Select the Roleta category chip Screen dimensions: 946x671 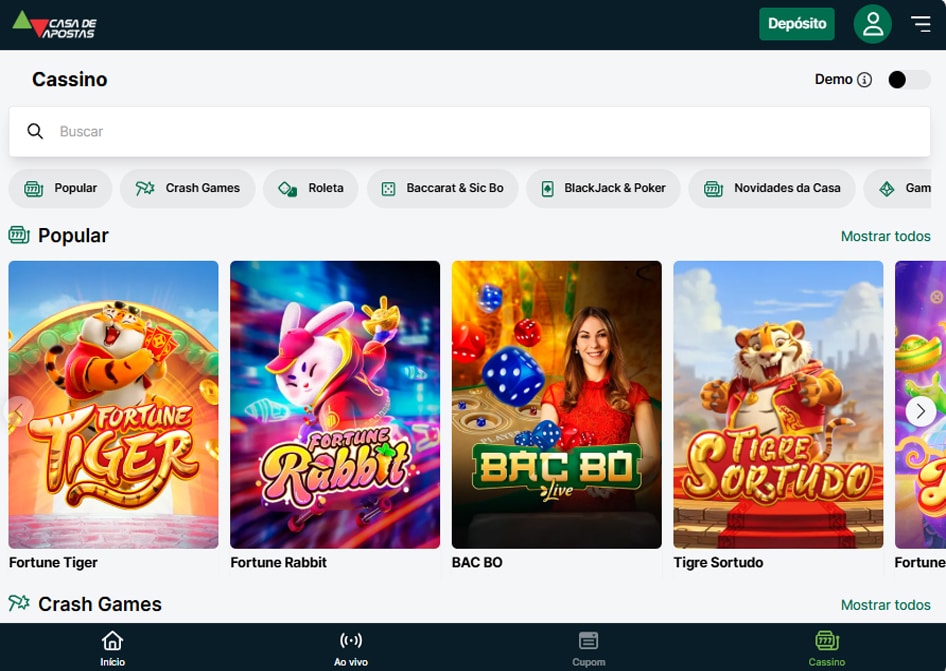pos(311,188)
